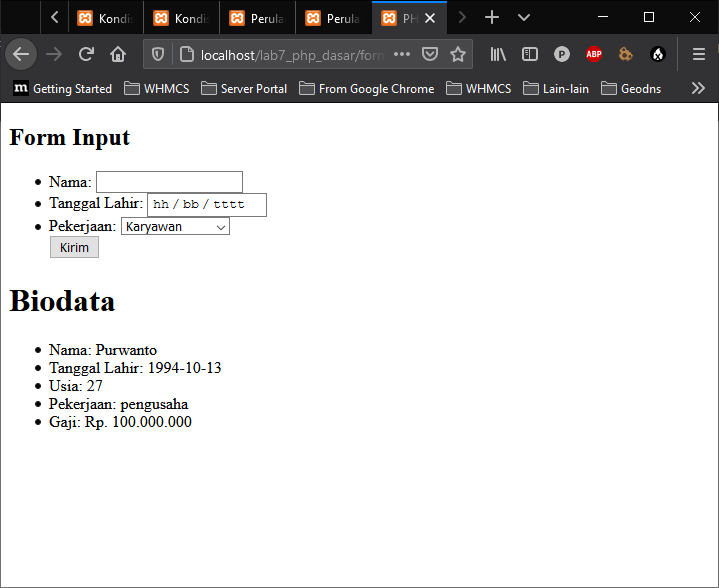Close the active PH tab
The height and width of the screenshot is (588, 719).
tap(430, 18)
